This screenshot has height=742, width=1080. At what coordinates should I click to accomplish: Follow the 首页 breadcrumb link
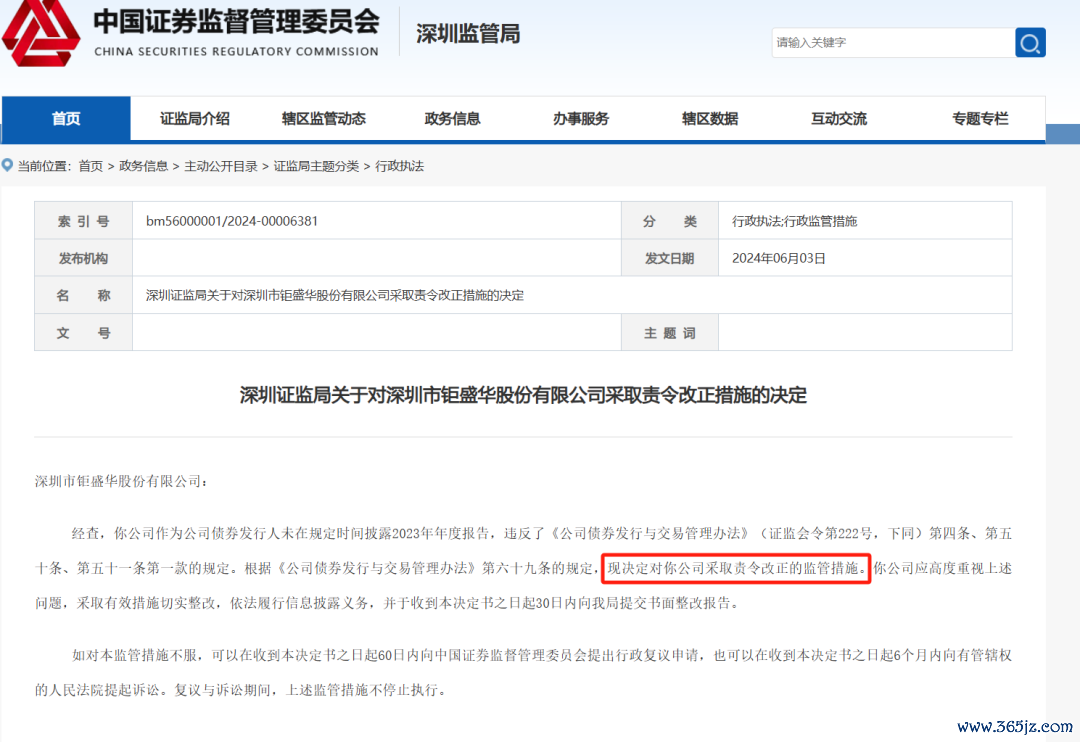[x=90, y=166]
